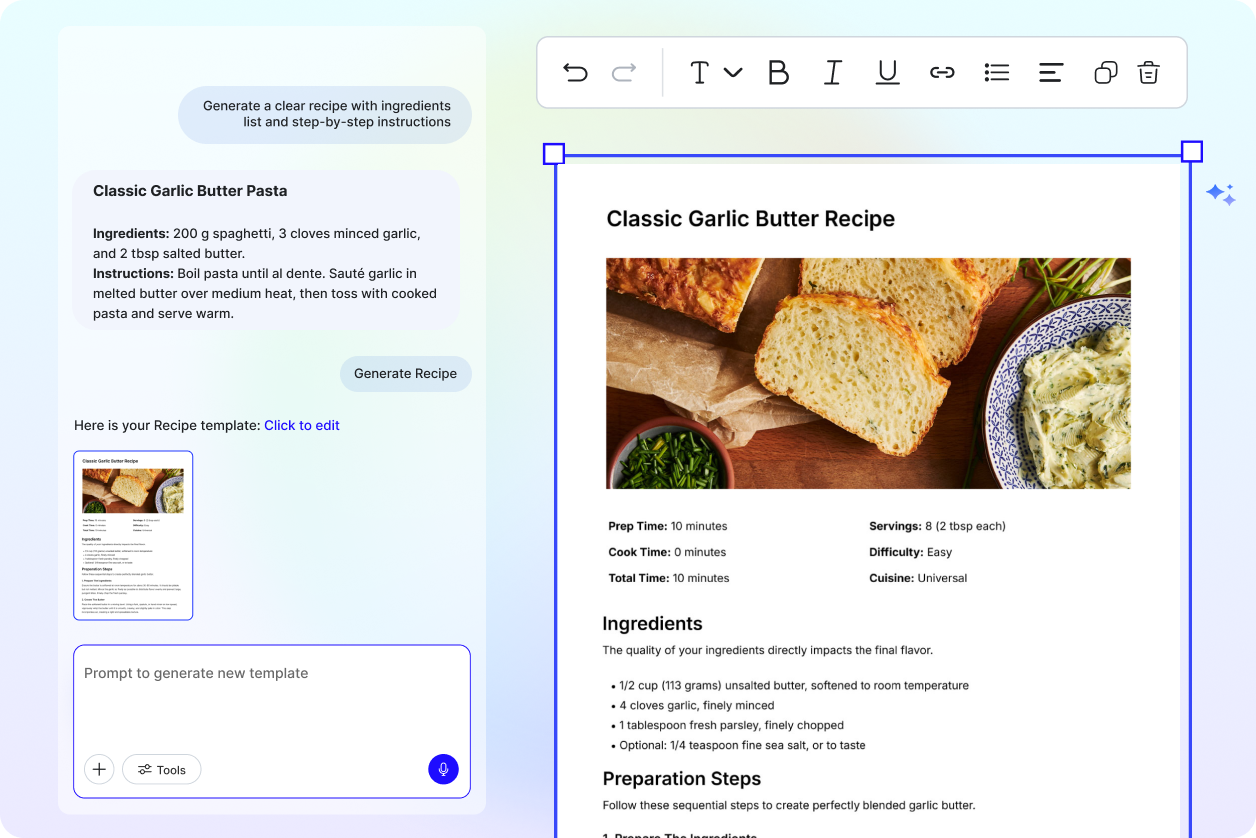Activate the microphone voice input
1256x838 pixels.
coord(443,769)
